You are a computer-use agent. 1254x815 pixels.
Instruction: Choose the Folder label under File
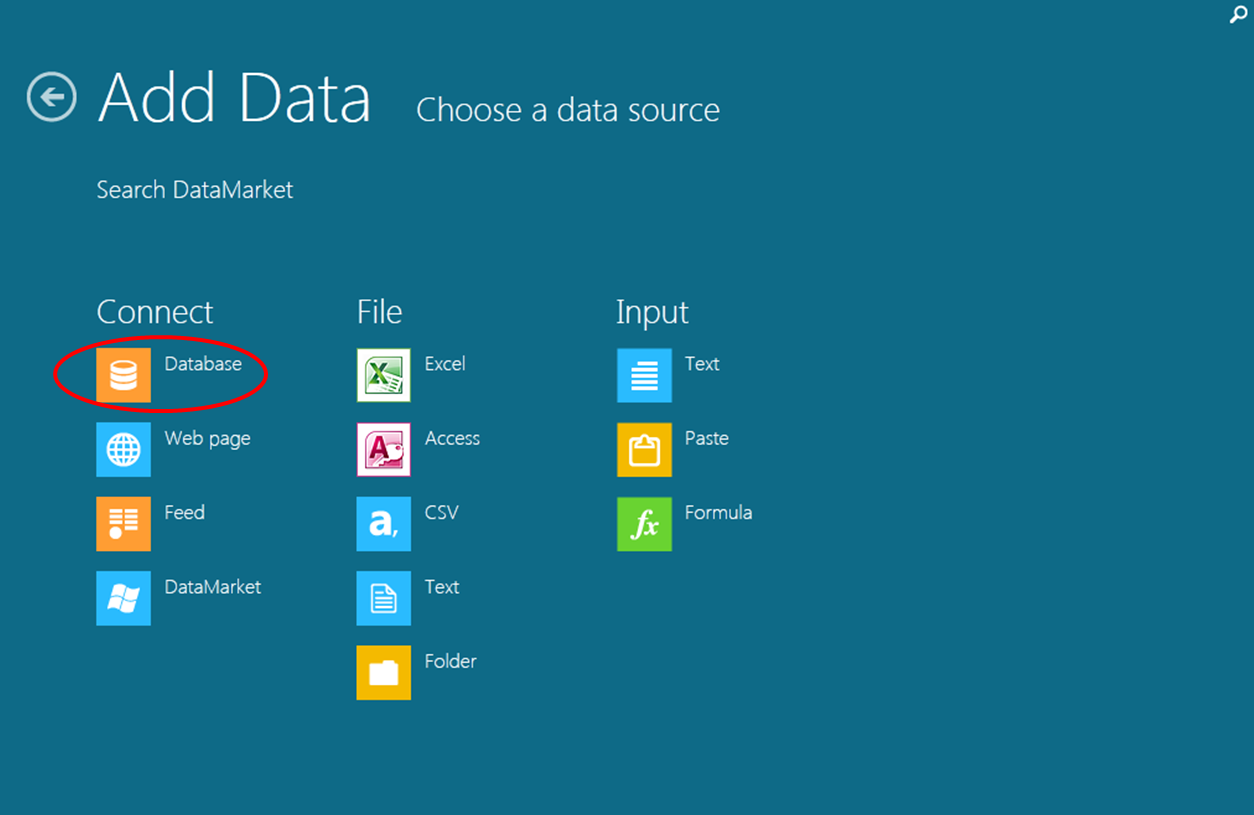[x=450, y=661]
